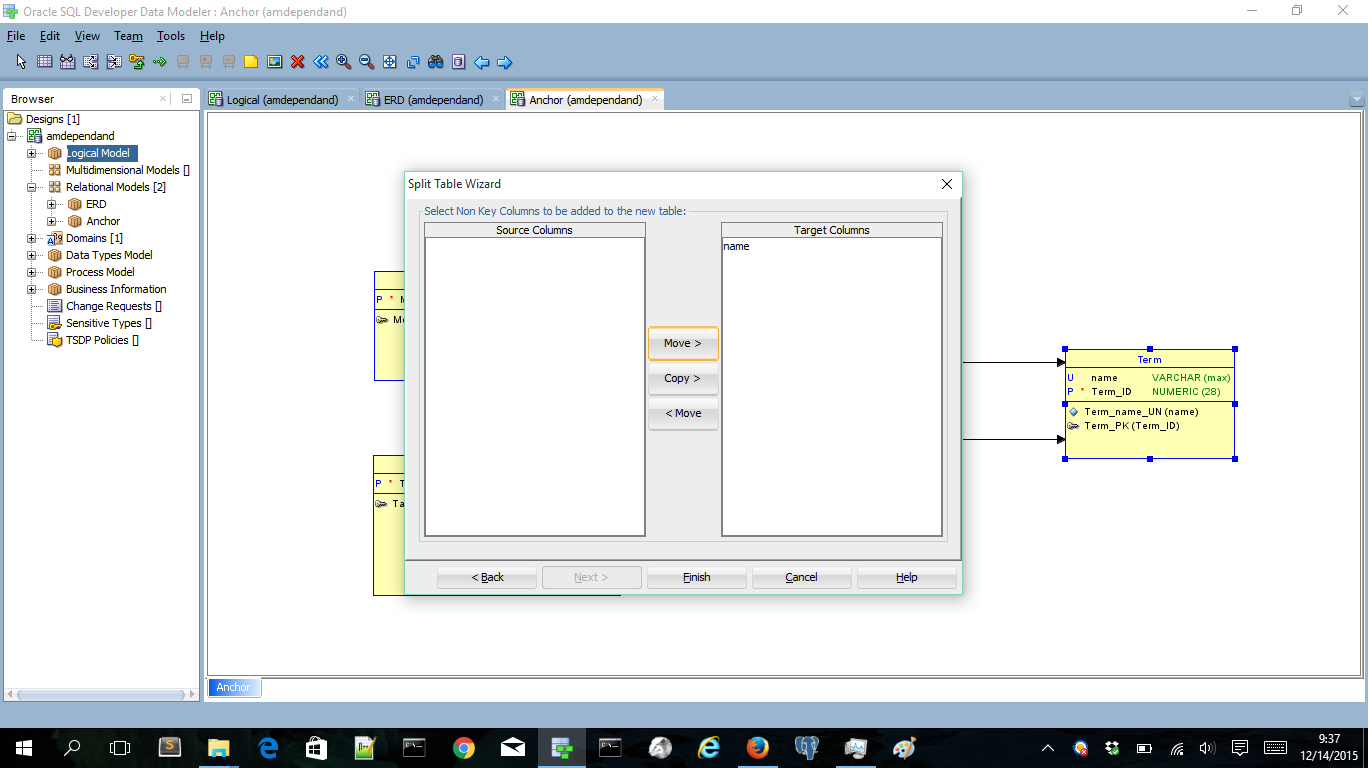Click the red X delete icon

coord(297,62)
